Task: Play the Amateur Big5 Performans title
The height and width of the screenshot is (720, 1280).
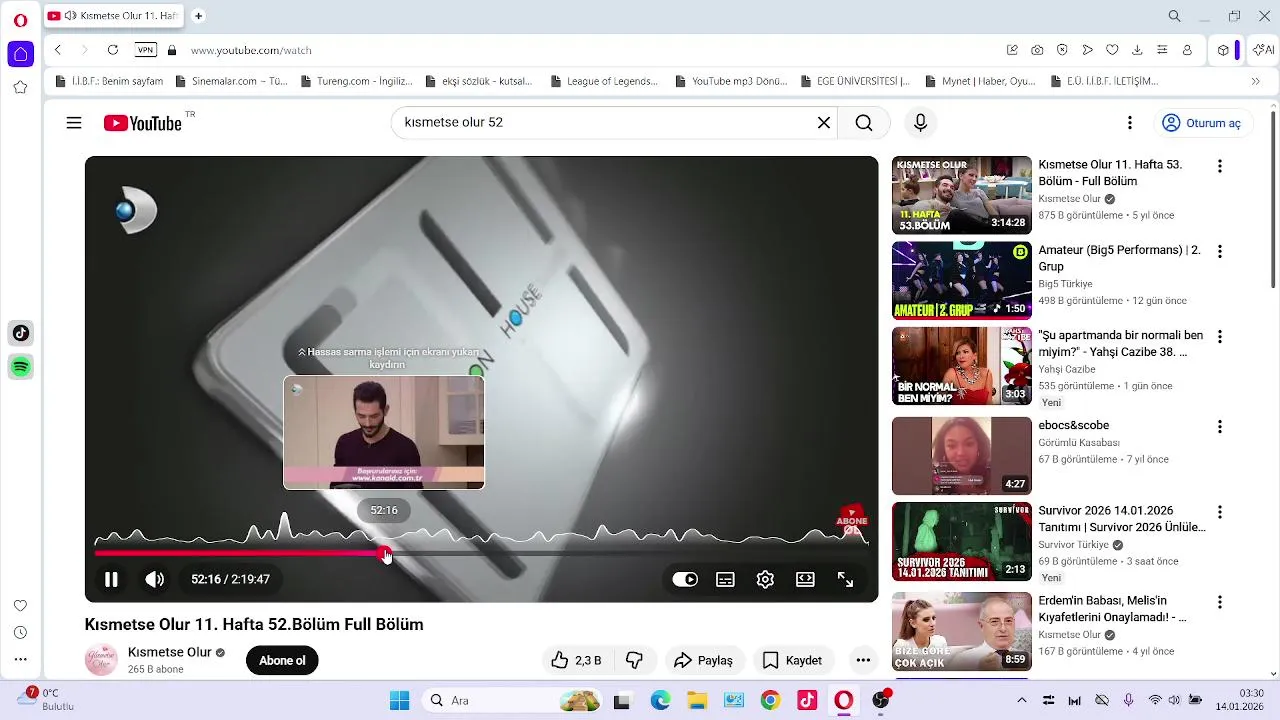Action: point(1119,258)
